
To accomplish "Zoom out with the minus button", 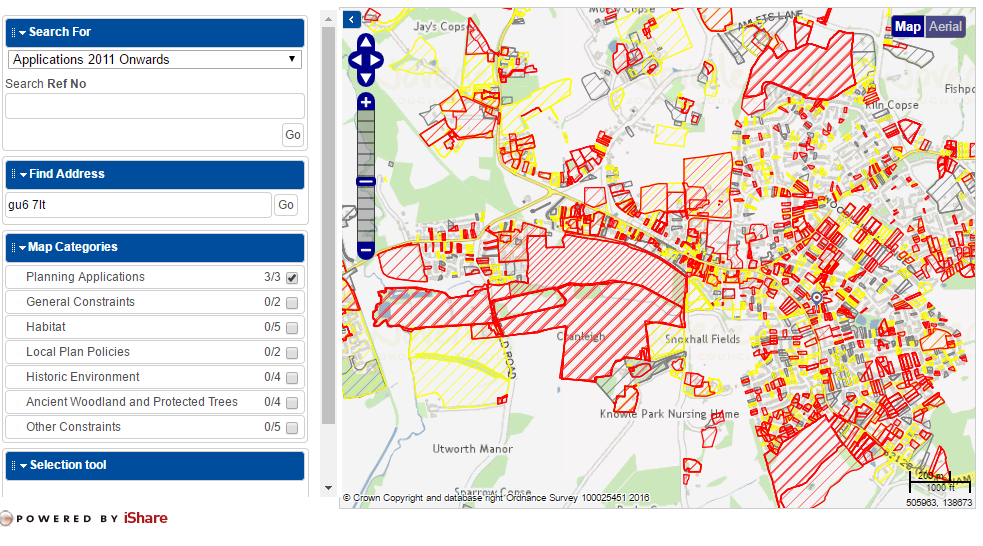I will pyautogui.click(x=366, y=251).
